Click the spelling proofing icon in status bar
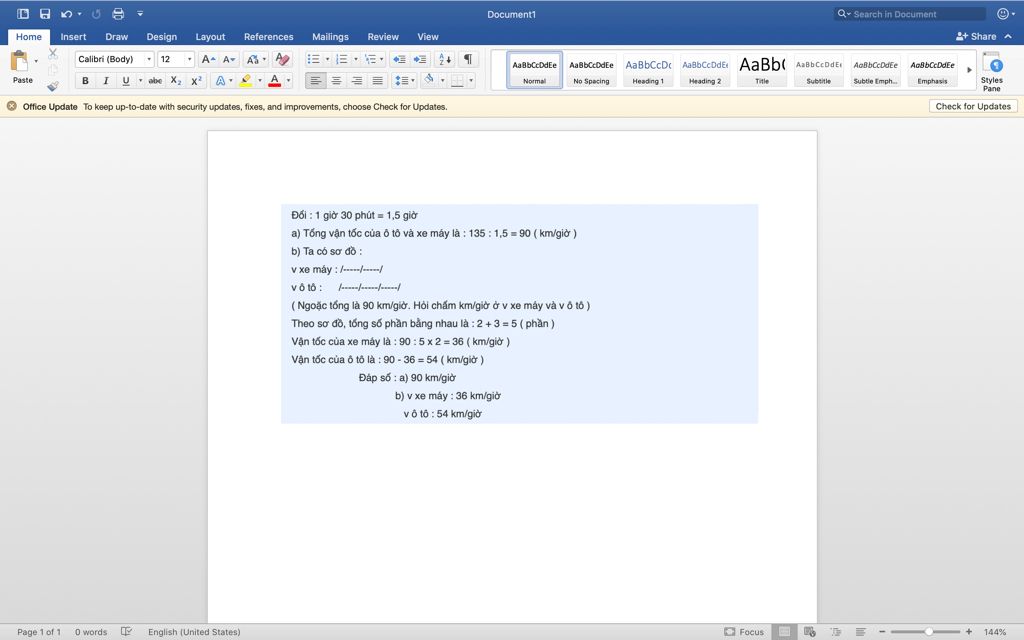The image size is (1024, 640). pyautogui.click(x=127, y=632)
